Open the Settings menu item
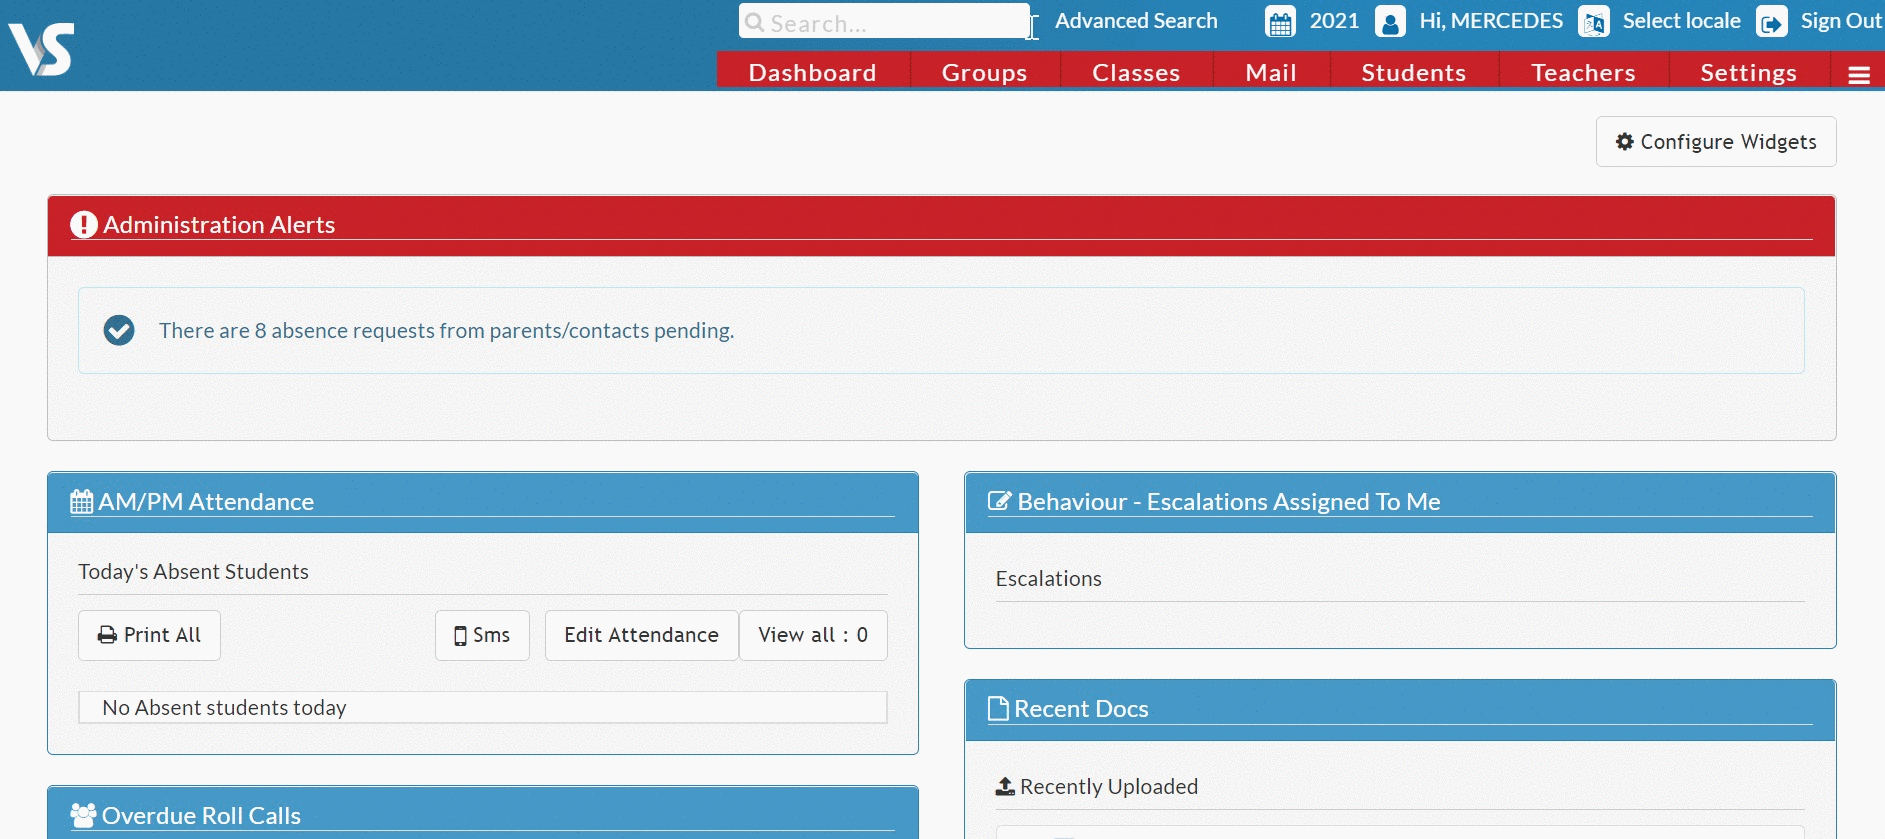This screenshot has height=839, width=1885. (x=1749, y=73)
